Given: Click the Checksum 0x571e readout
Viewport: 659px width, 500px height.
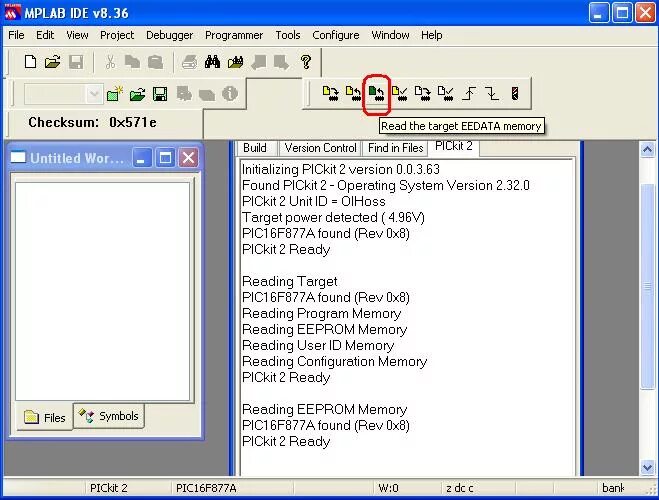Looking at the screenshot, I should pyautogui.click(x=92, y=122).
